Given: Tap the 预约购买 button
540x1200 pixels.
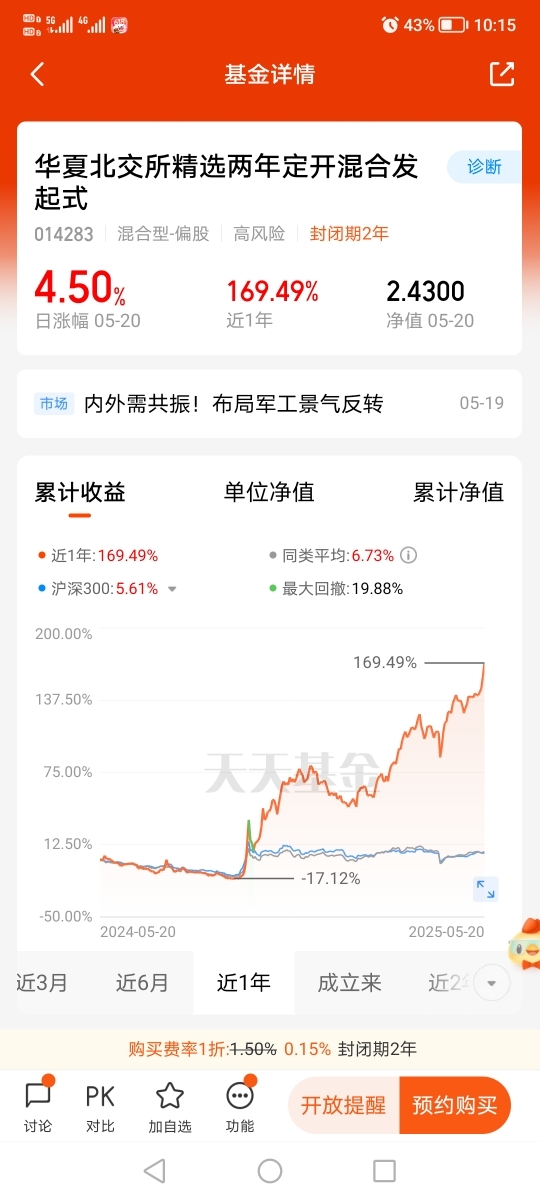Looking at the screenshot, I should 455,1105.
